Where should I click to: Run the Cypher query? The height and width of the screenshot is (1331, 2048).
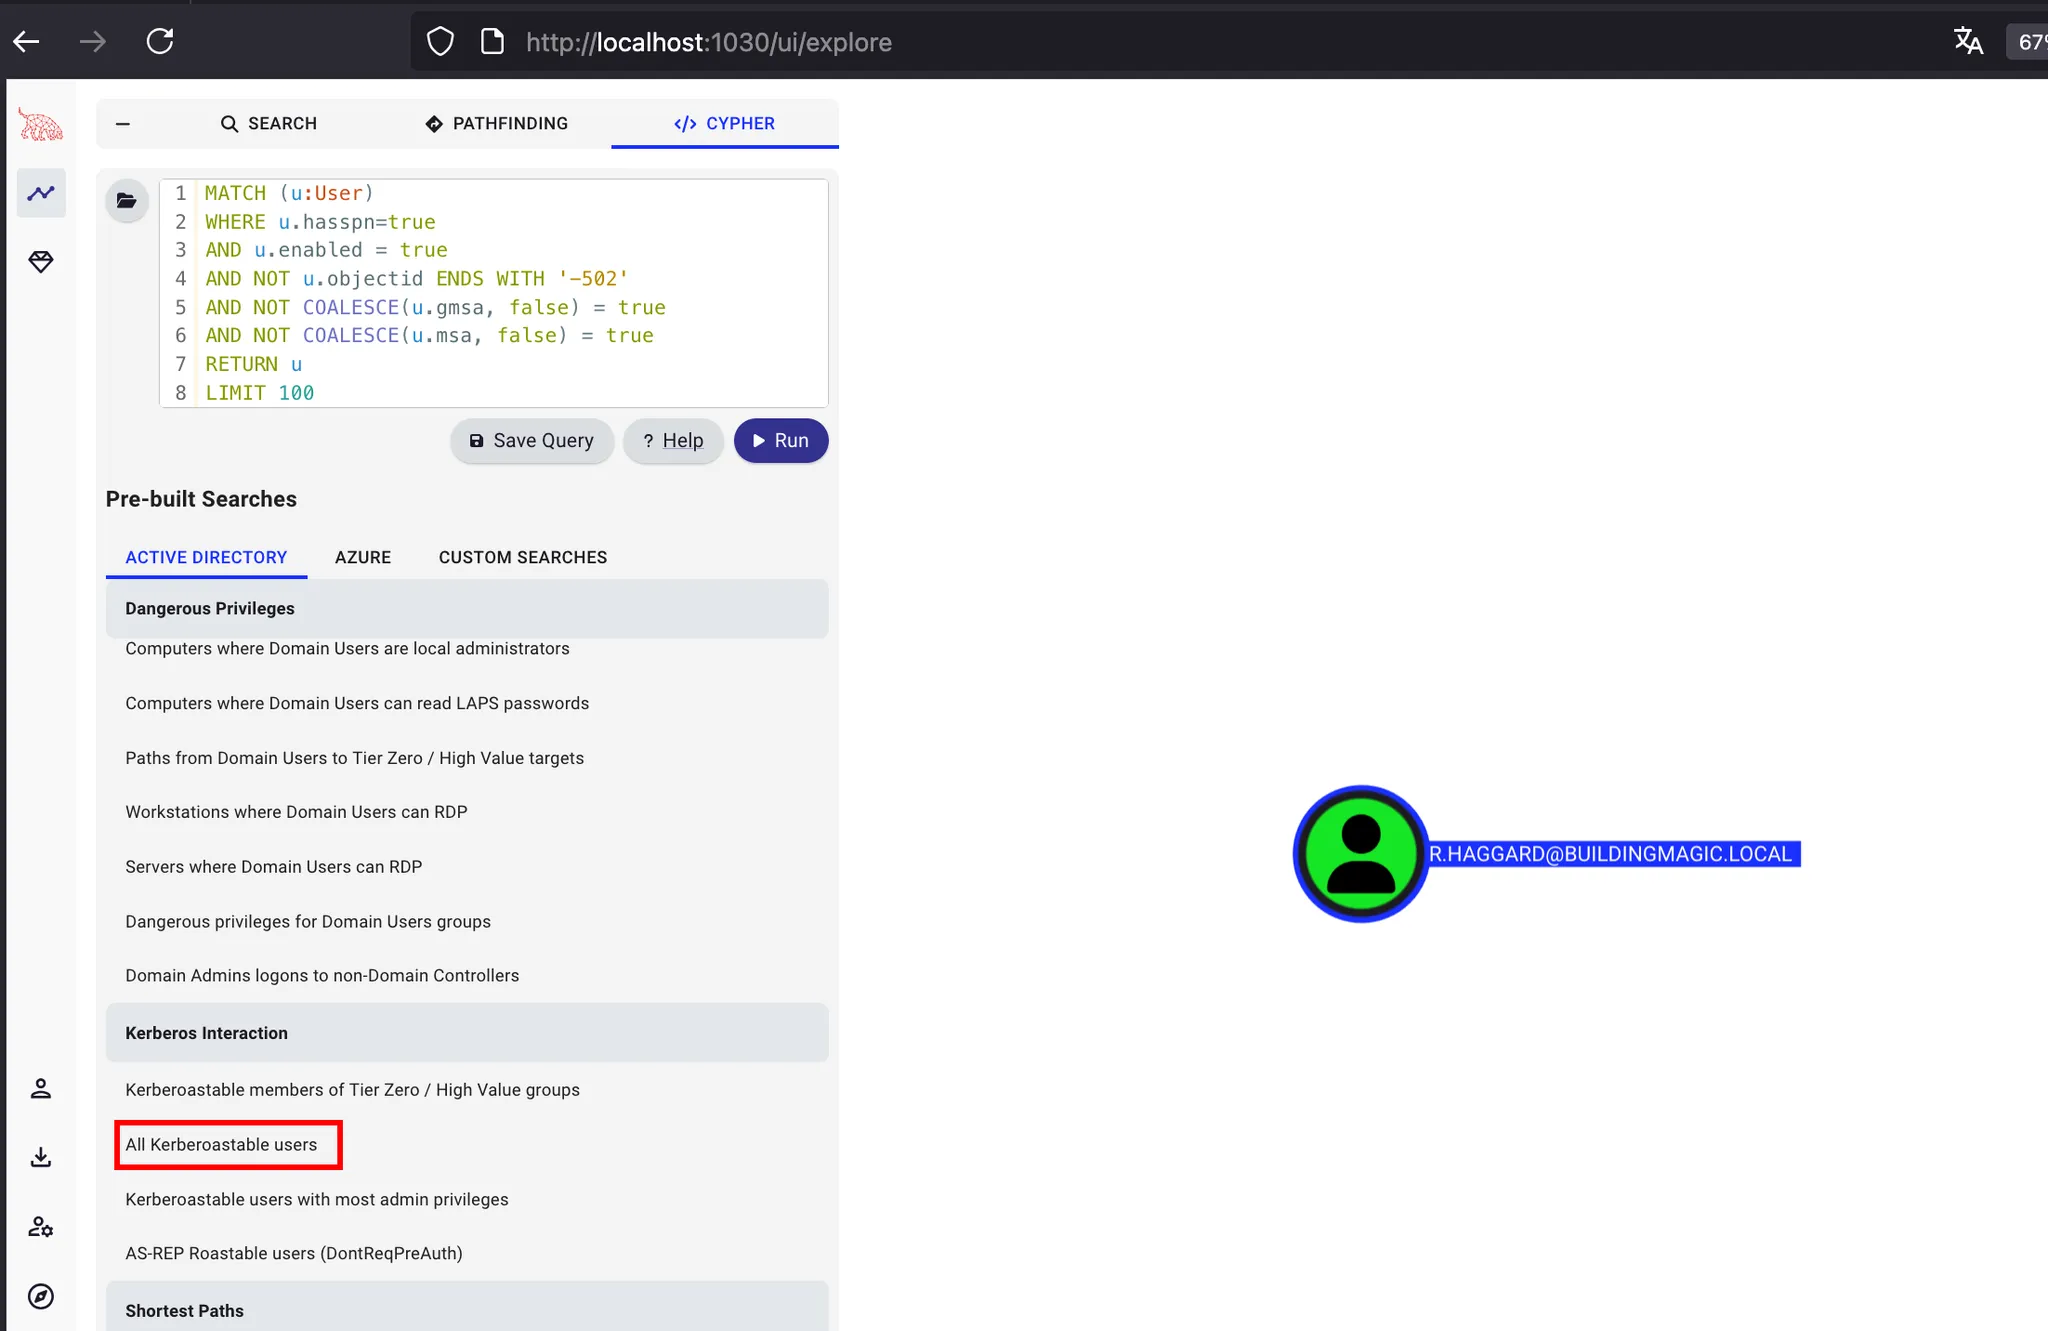click(780, 441)
